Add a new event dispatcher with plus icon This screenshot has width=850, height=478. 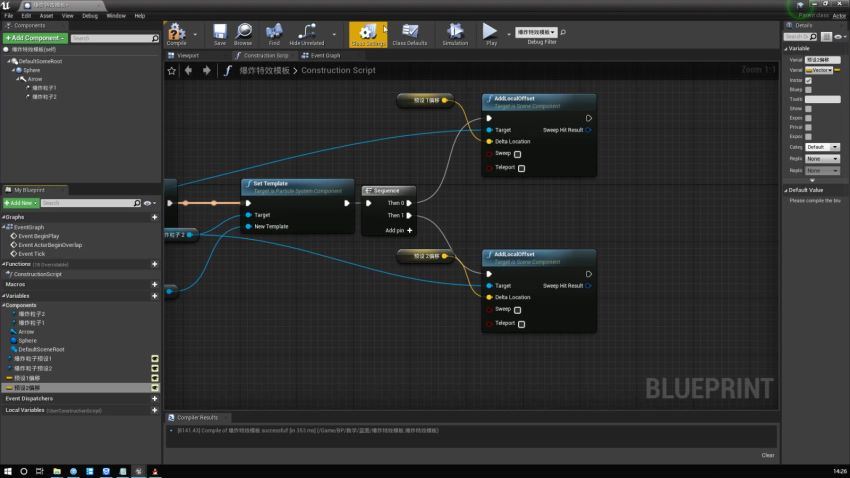[154, 398]
